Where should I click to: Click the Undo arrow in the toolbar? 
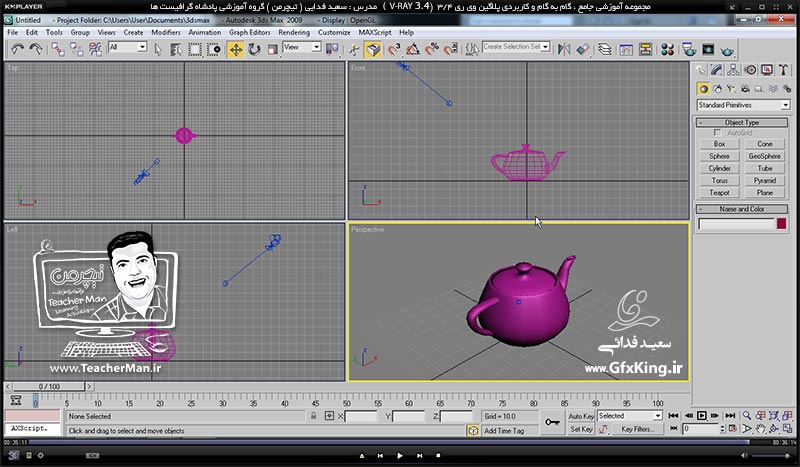(18, 50)
